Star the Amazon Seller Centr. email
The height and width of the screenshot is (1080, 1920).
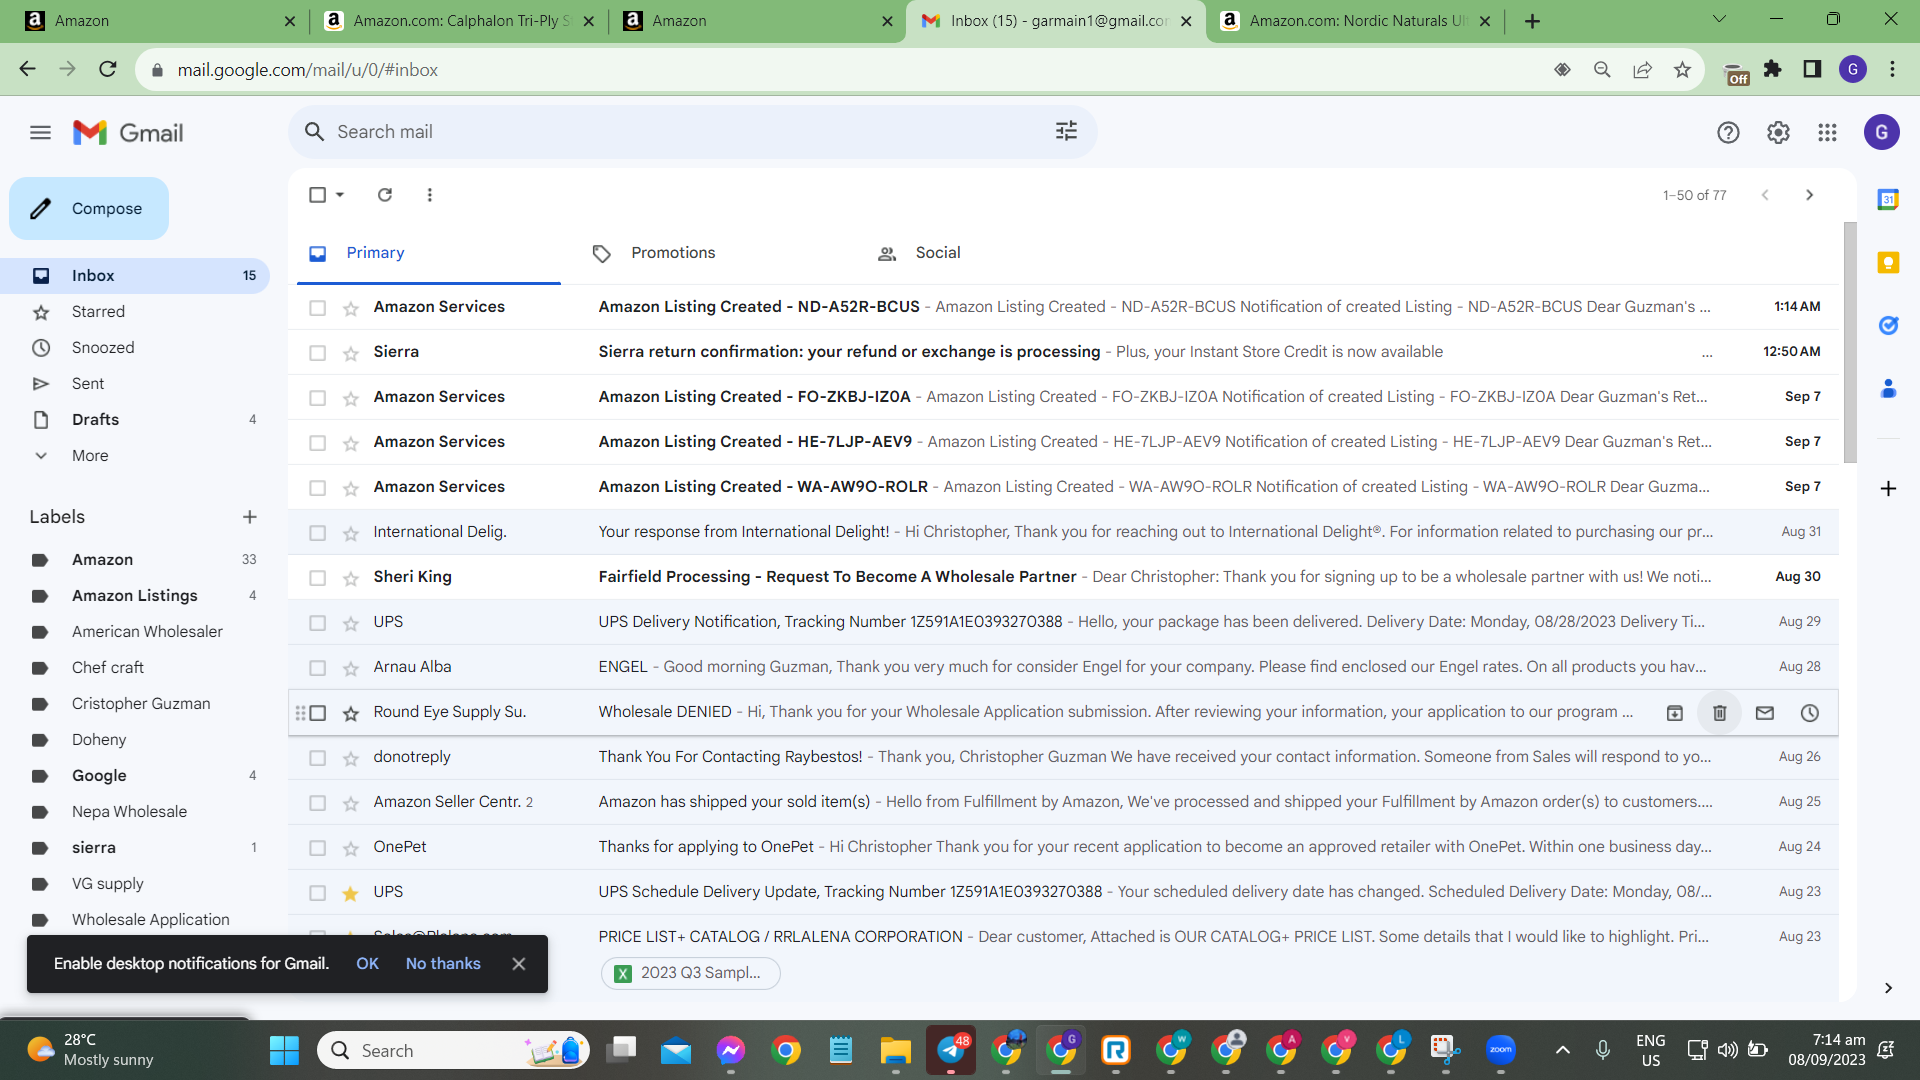pyautogui.click(x=351, y=803)
